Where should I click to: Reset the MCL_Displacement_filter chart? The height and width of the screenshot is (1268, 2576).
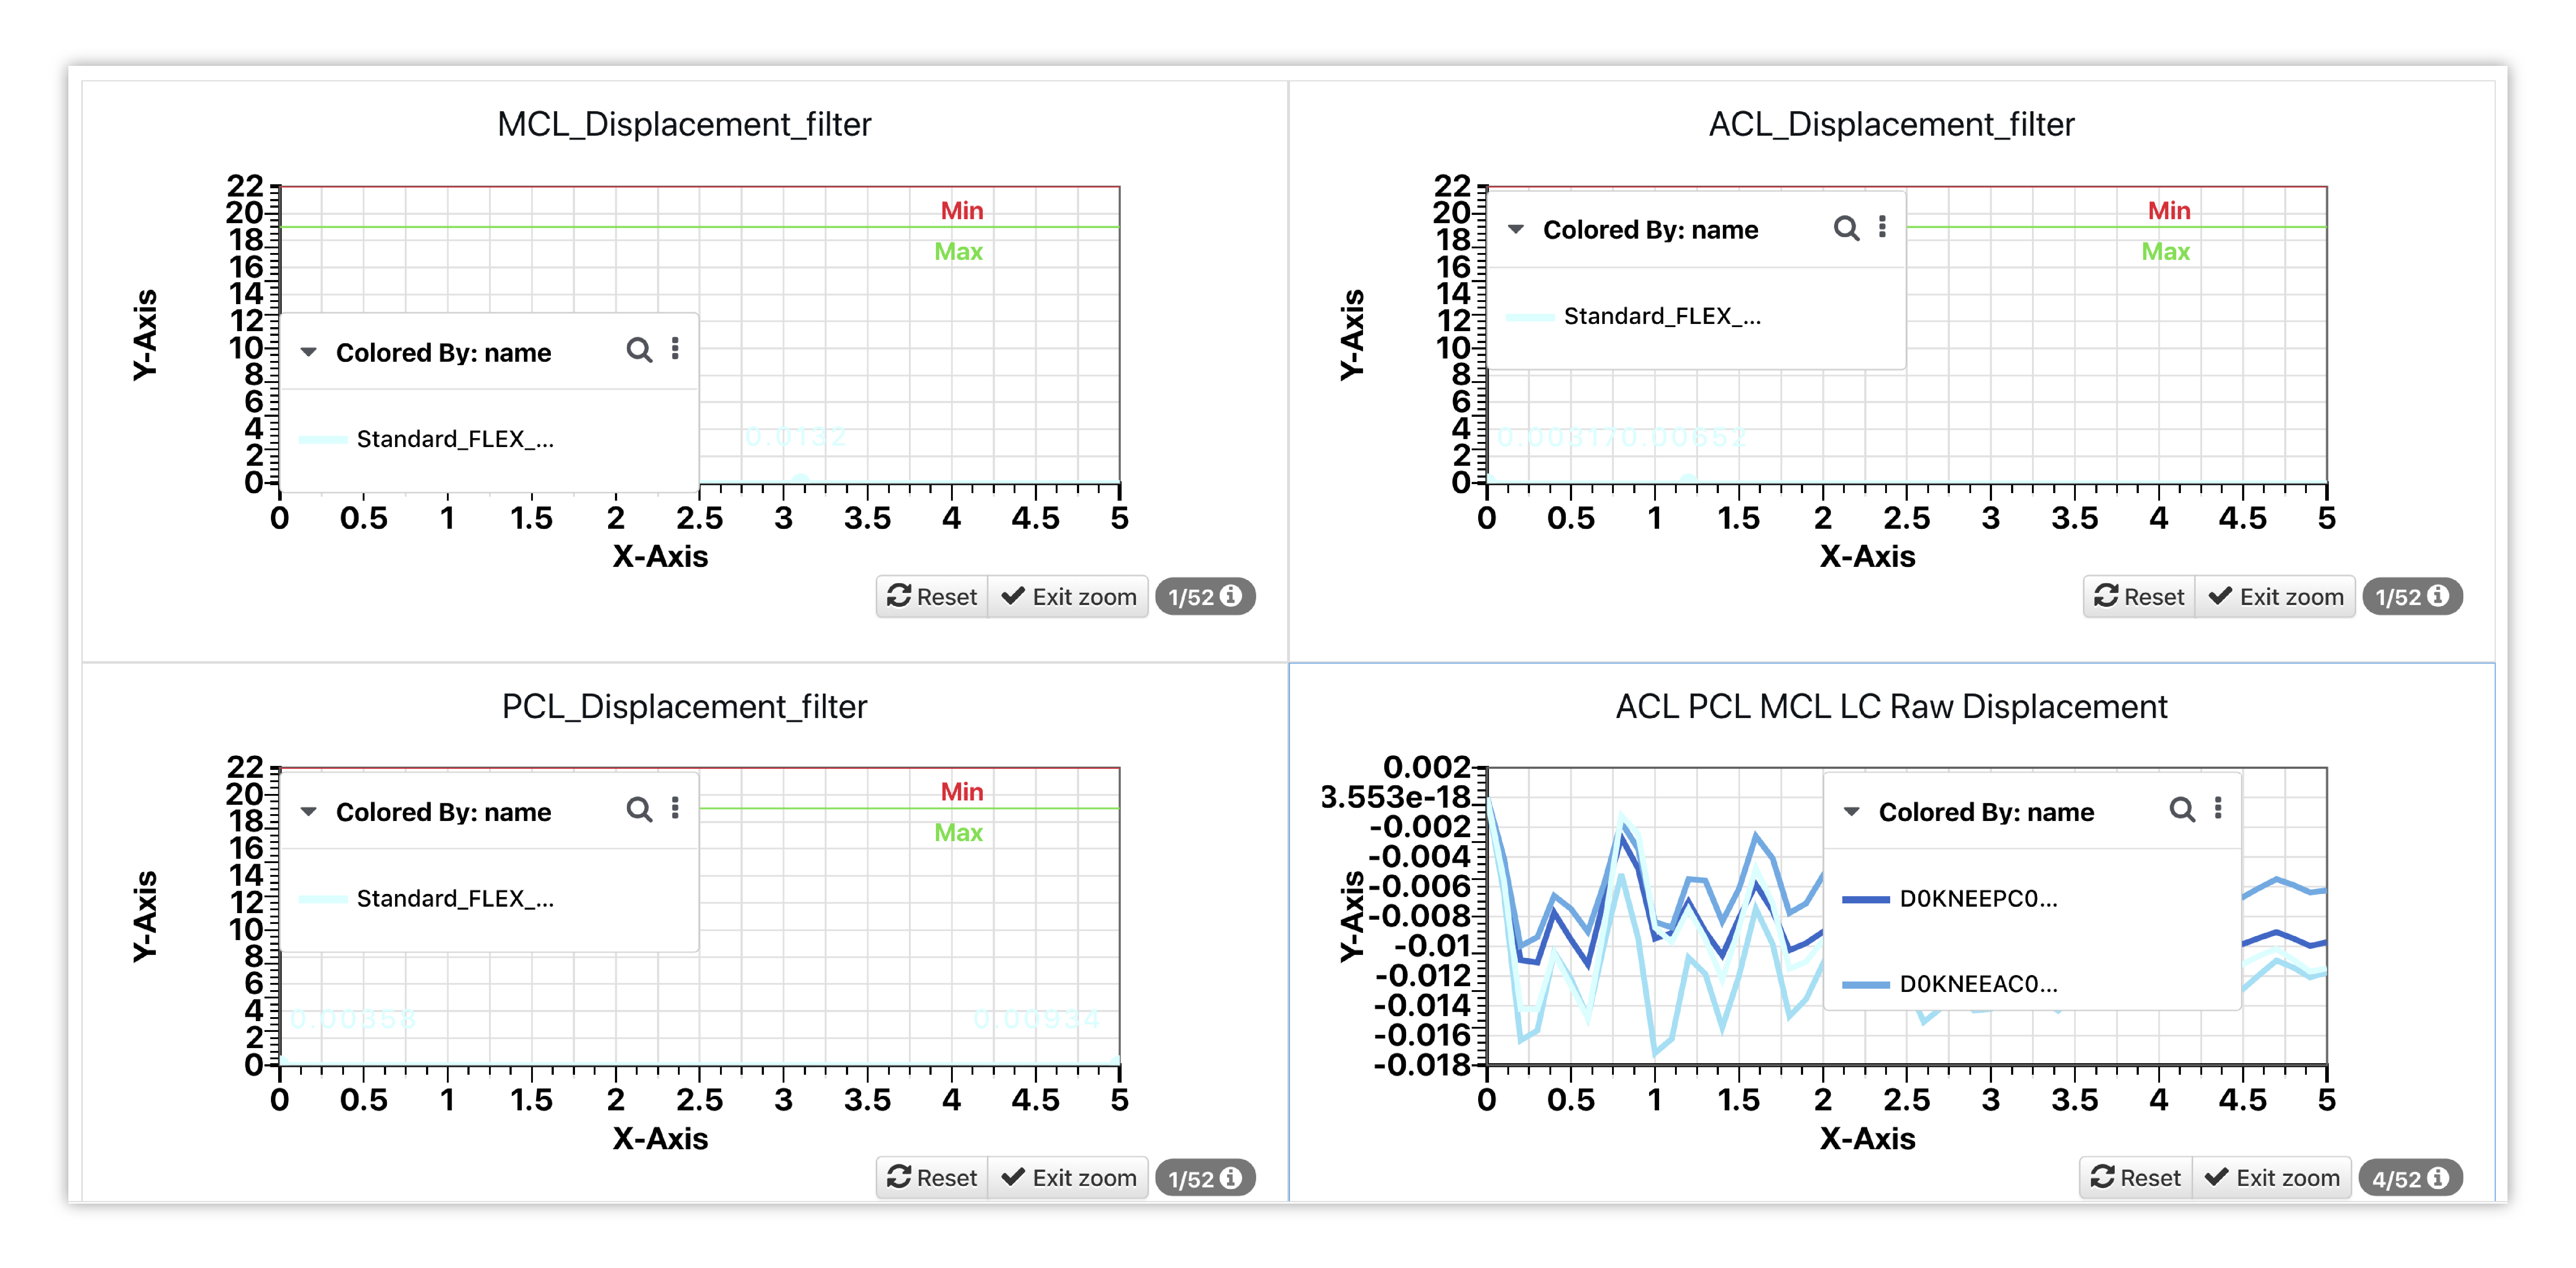point(932,597)
